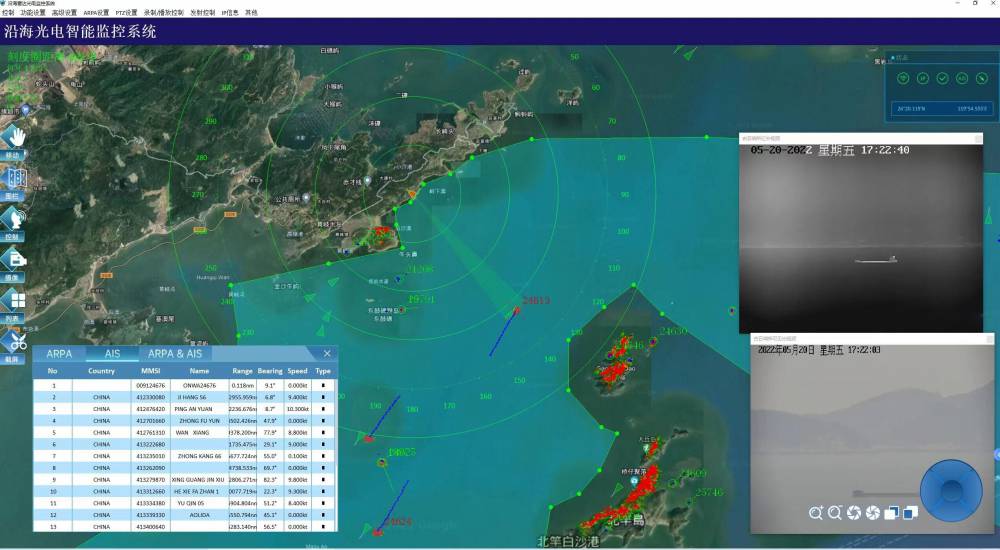Select the AOLIDA row
The width and height of the screenshot is (1000, 550).
pyautogui.click(x=185, y=515)
